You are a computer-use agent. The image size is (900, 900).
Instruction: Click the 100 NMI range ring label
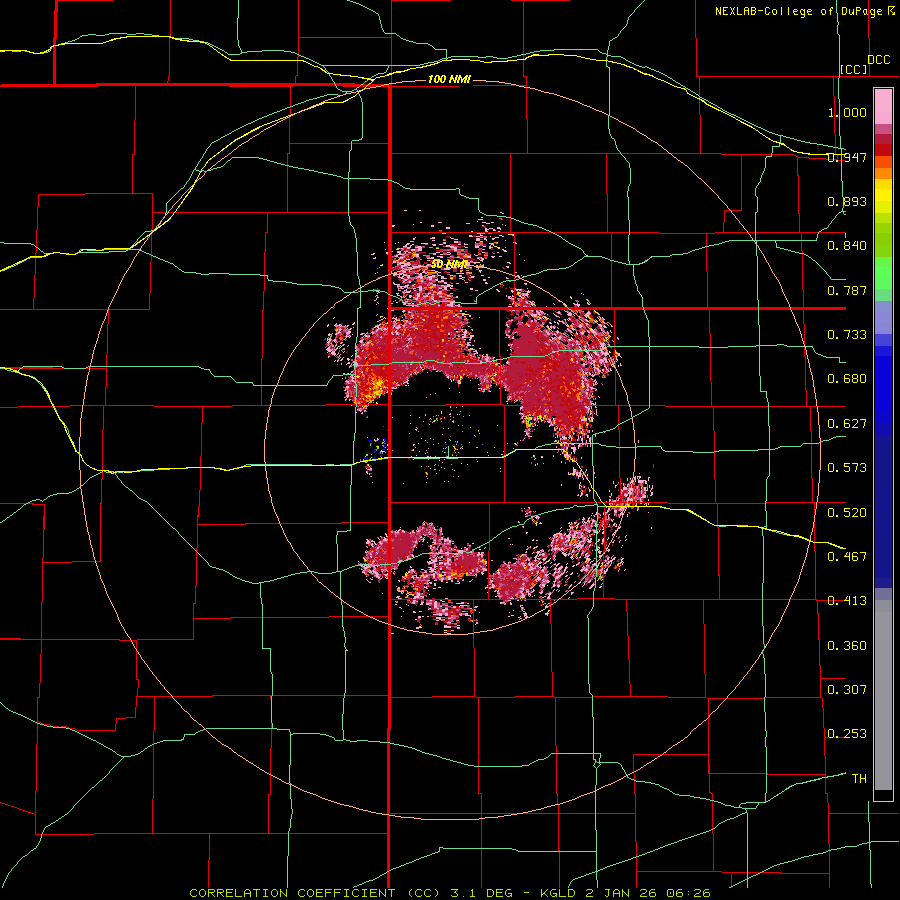449,79
